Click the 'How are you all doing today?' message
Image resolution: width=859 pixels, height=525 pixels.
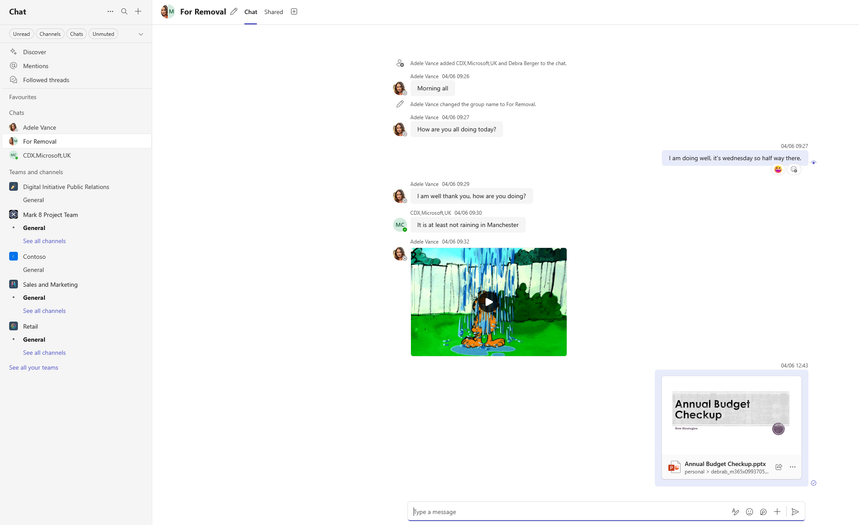click(456, 129)
